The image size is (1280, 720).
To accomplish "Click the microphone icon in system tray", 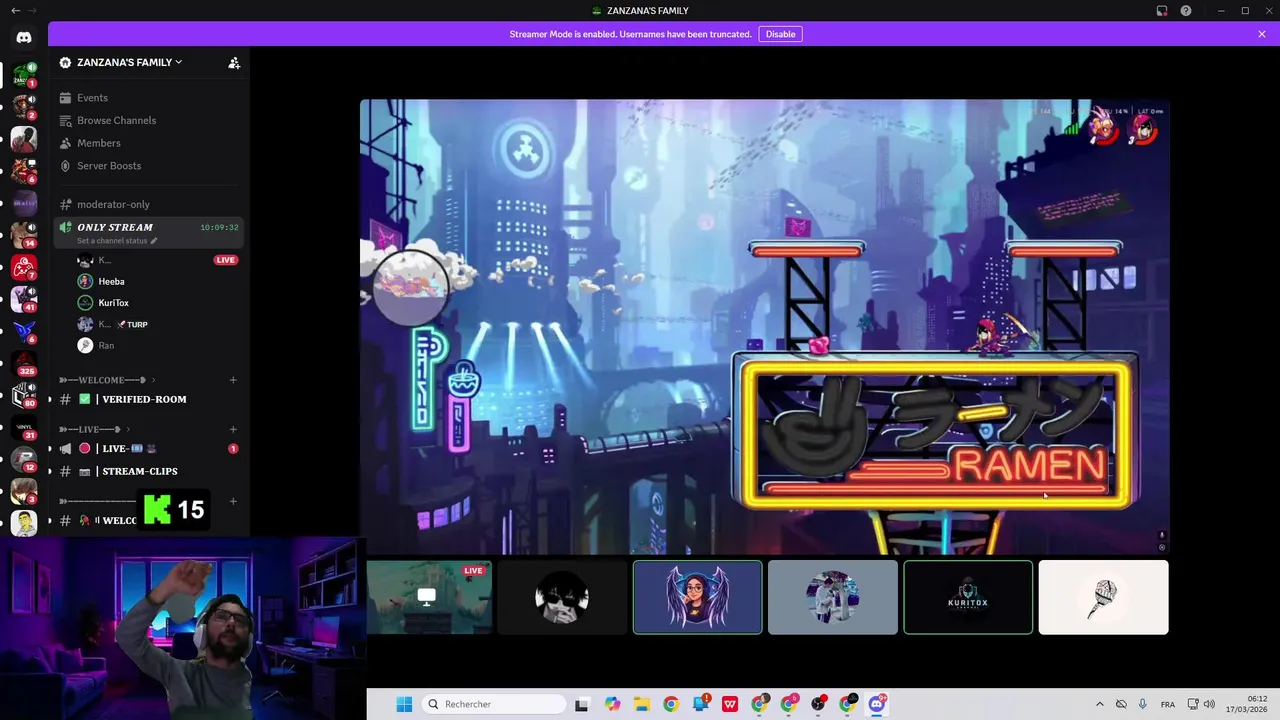I will [1142, 704].
